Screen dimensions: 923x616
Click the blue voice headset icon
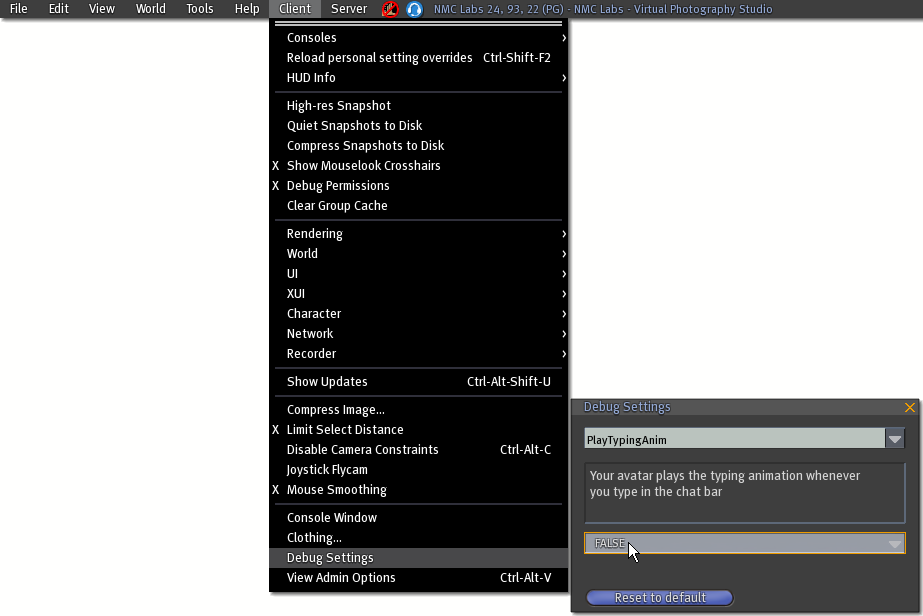pos(413,9)
